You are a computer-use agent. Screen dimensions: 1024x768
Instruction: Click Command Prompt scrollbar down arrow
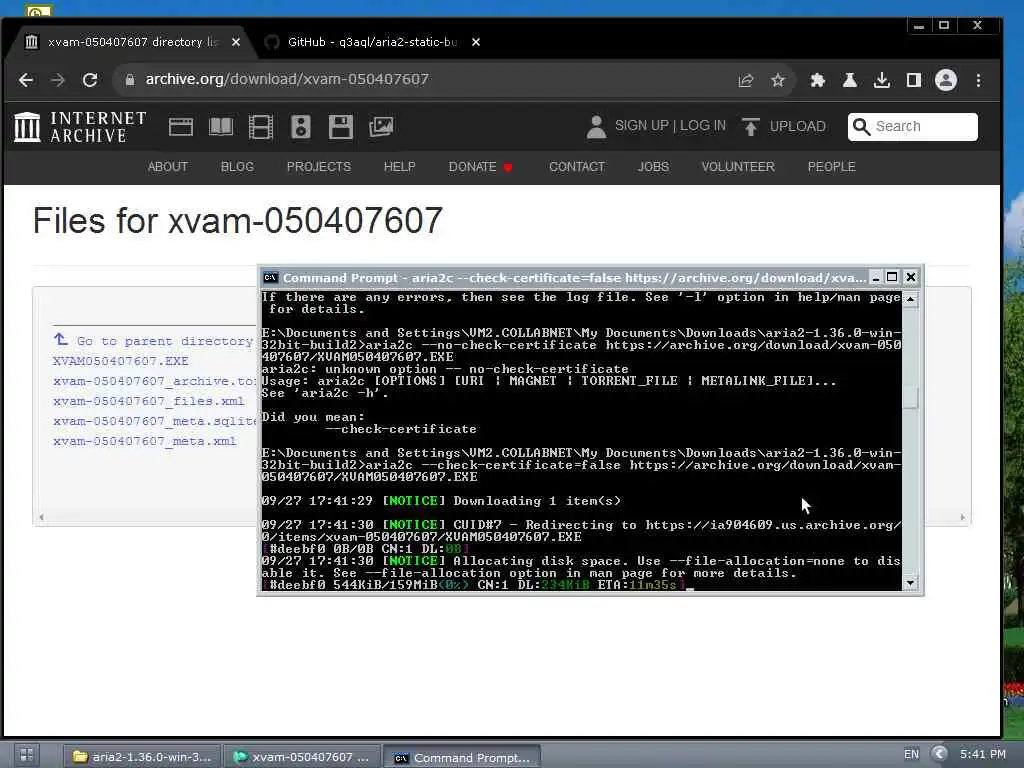pyautogui.click(x=910, y=583)
